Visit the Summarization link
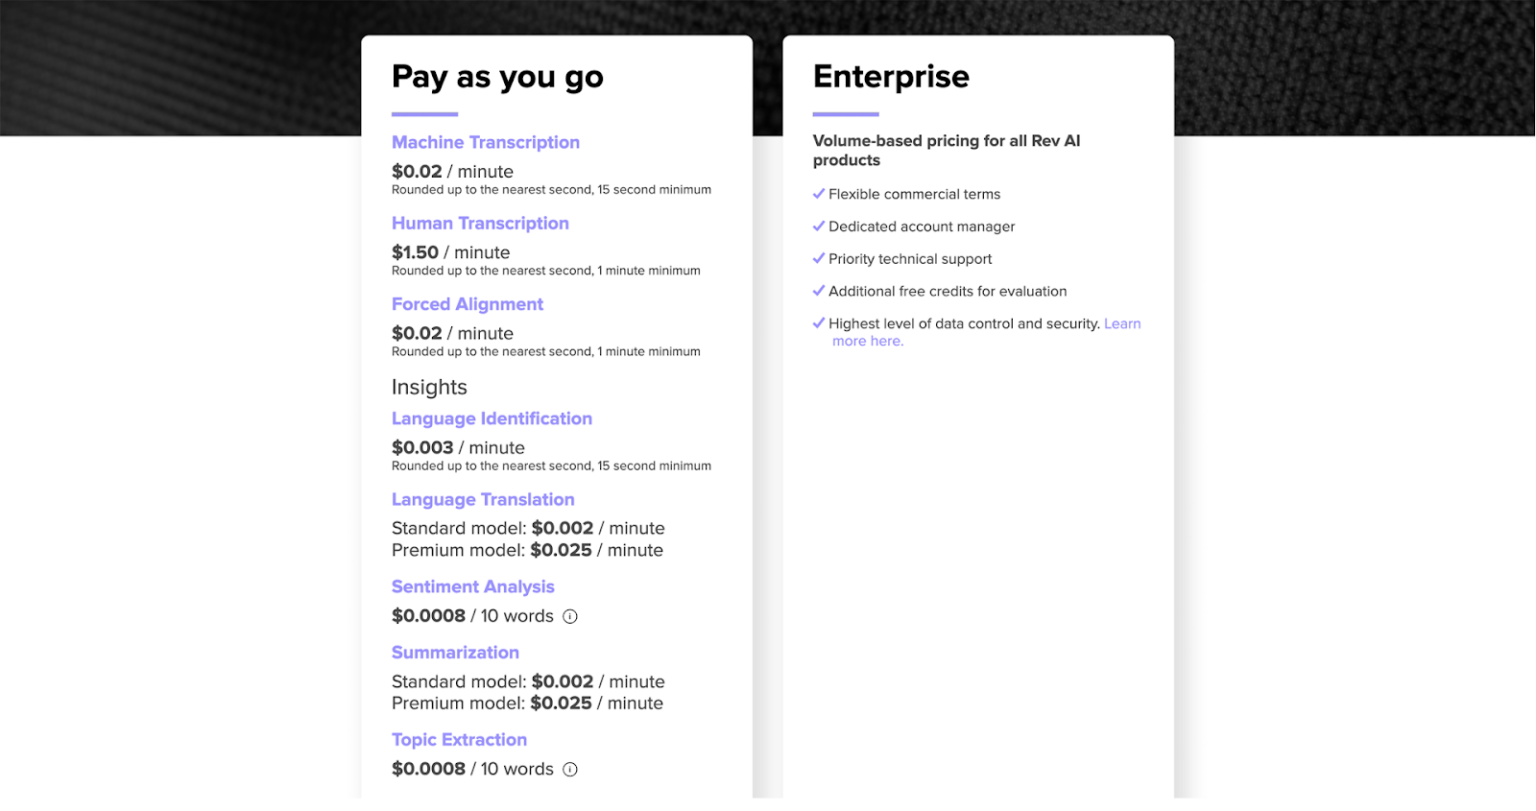The width and height of the screenshot is (1536, 811). coord(455,653)
